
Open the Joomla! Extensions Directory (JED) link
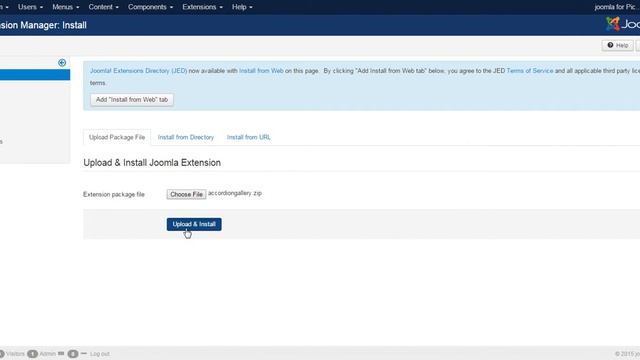click(138, 71)
